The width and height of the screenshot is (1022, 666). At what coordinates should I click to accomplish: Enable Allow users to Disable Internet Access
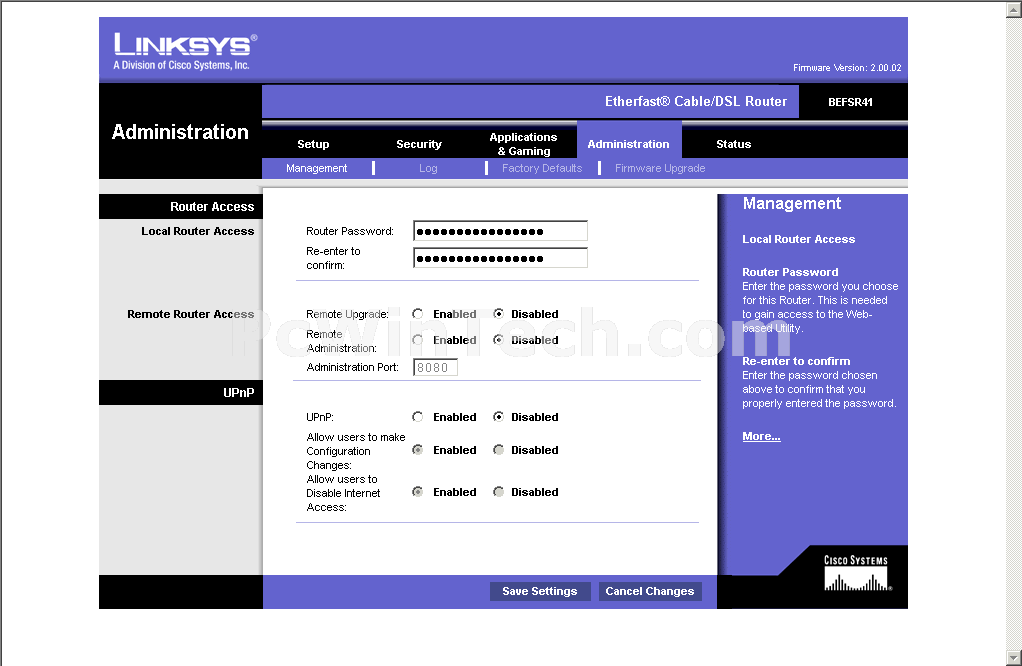(418, 491)
